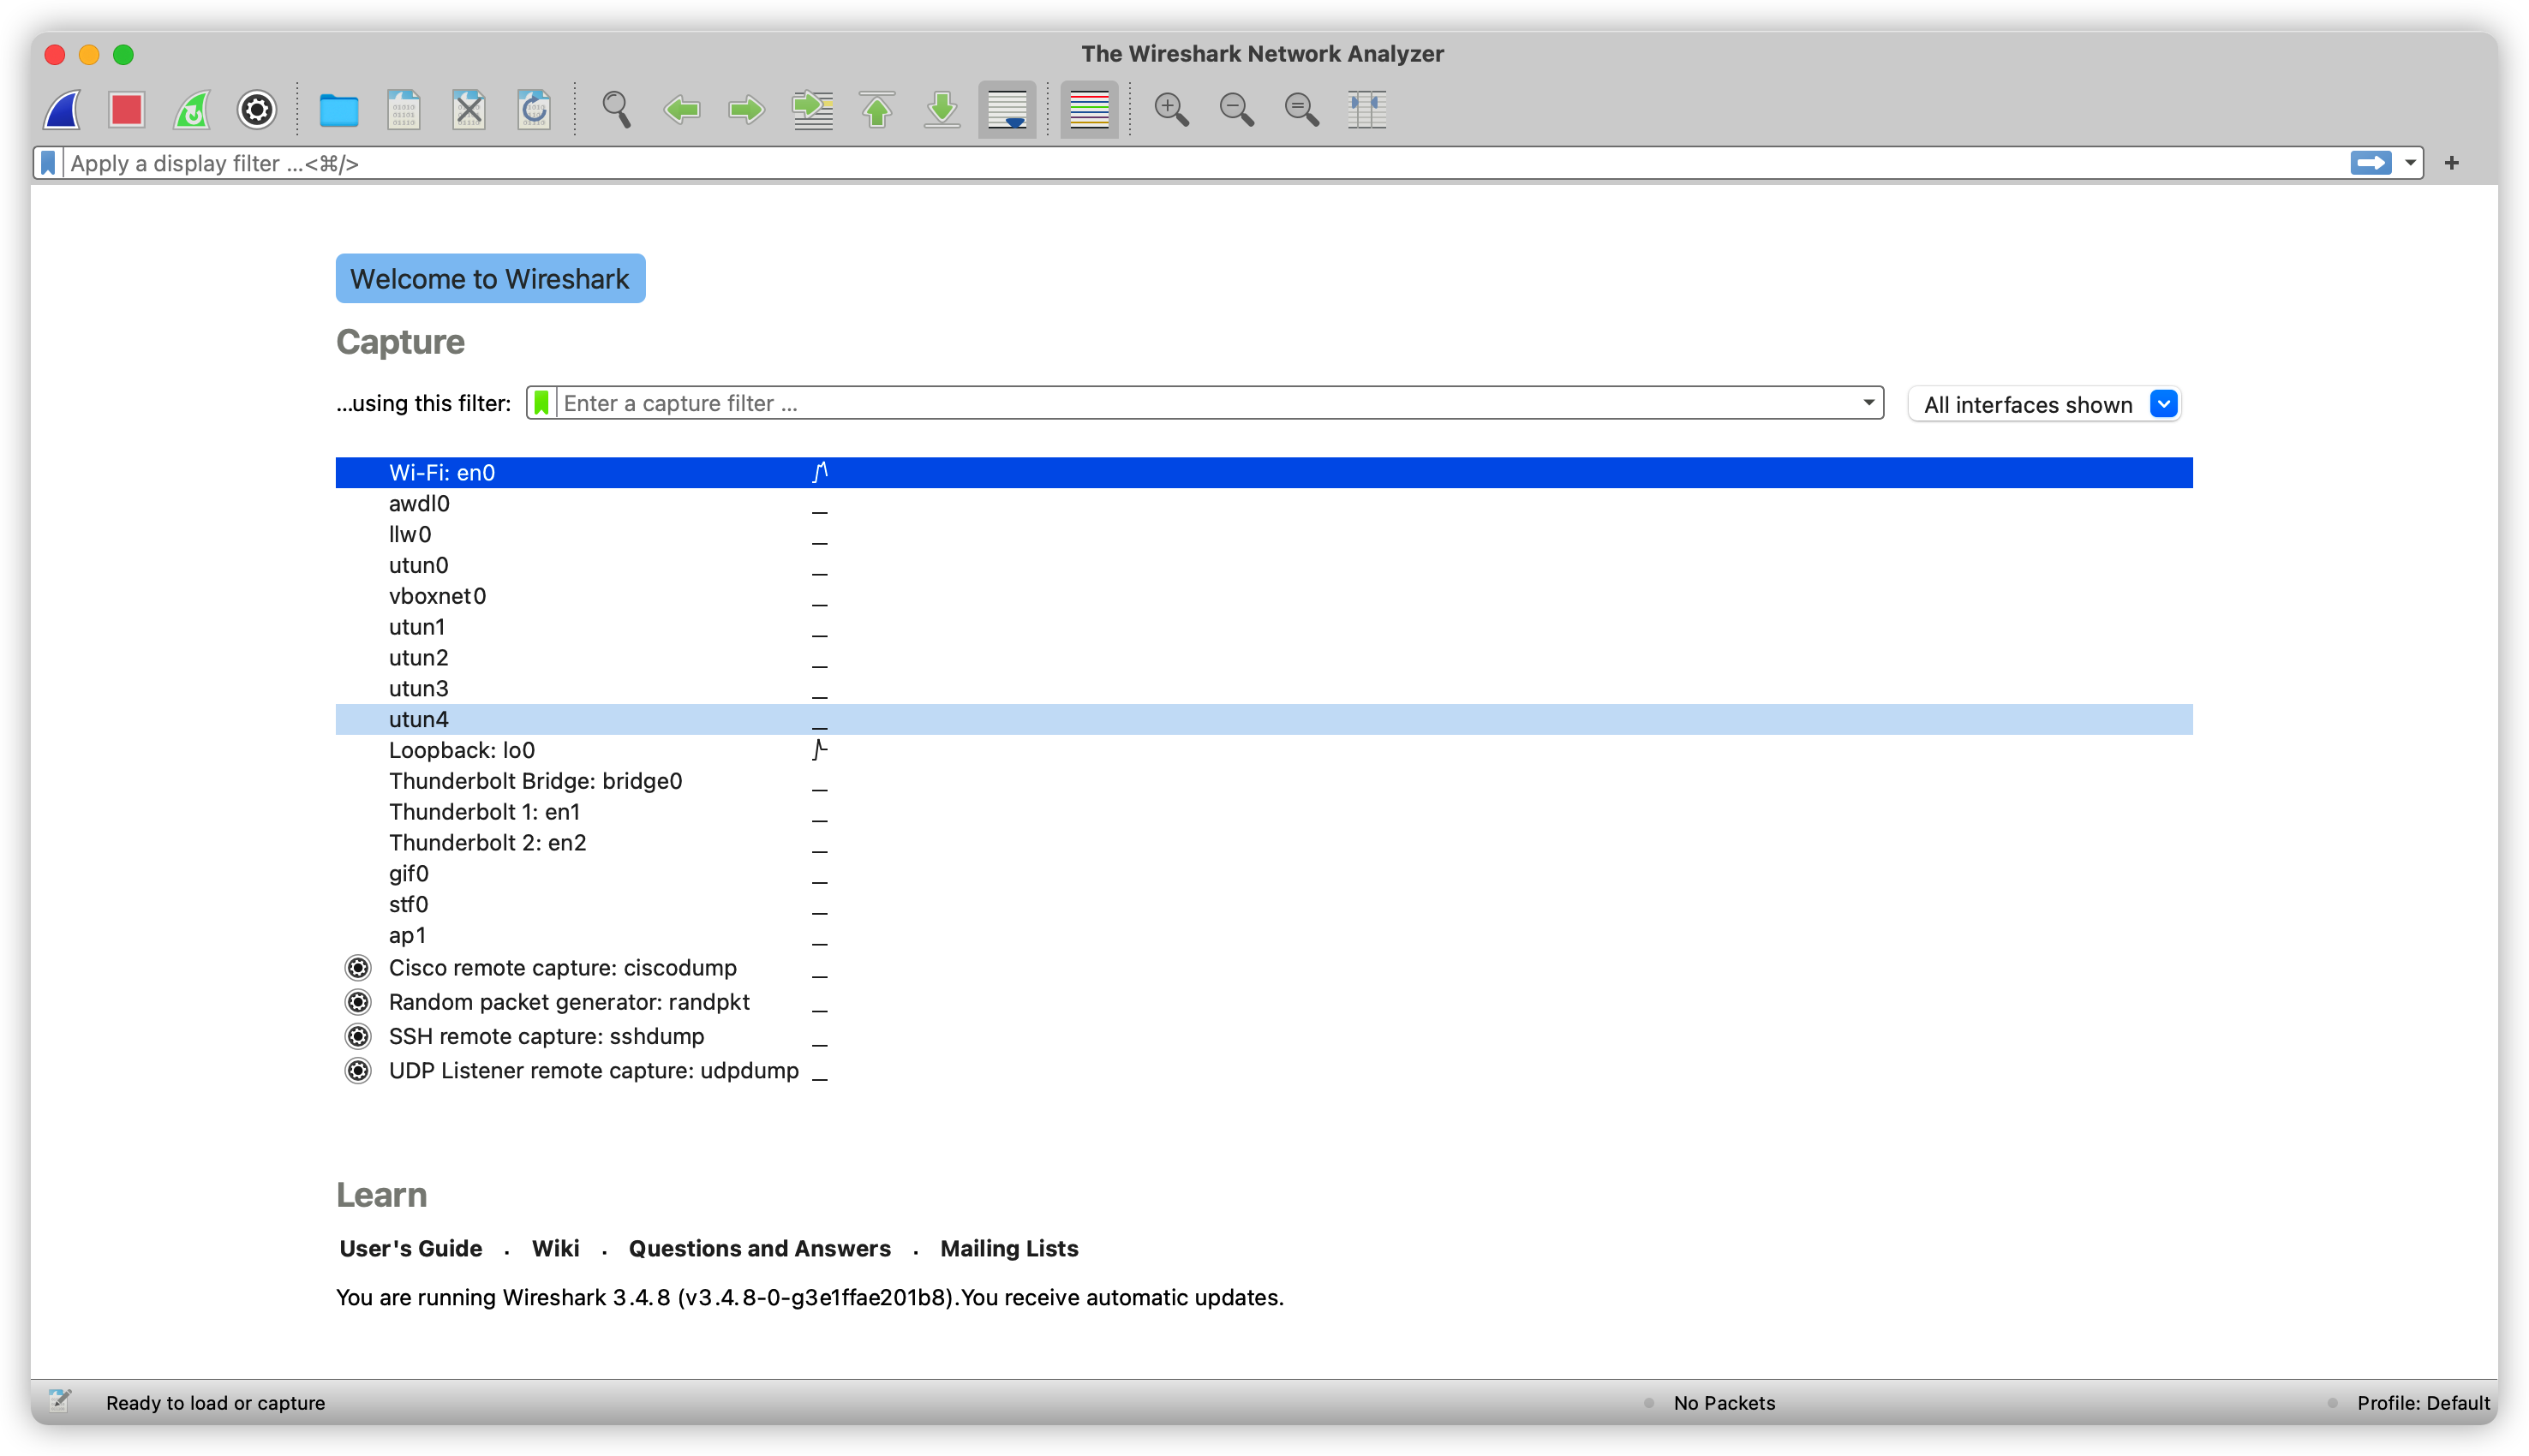Select the utun1 interface
The height and width of the screenshot is (1456, 2529).
(1264, 627)
